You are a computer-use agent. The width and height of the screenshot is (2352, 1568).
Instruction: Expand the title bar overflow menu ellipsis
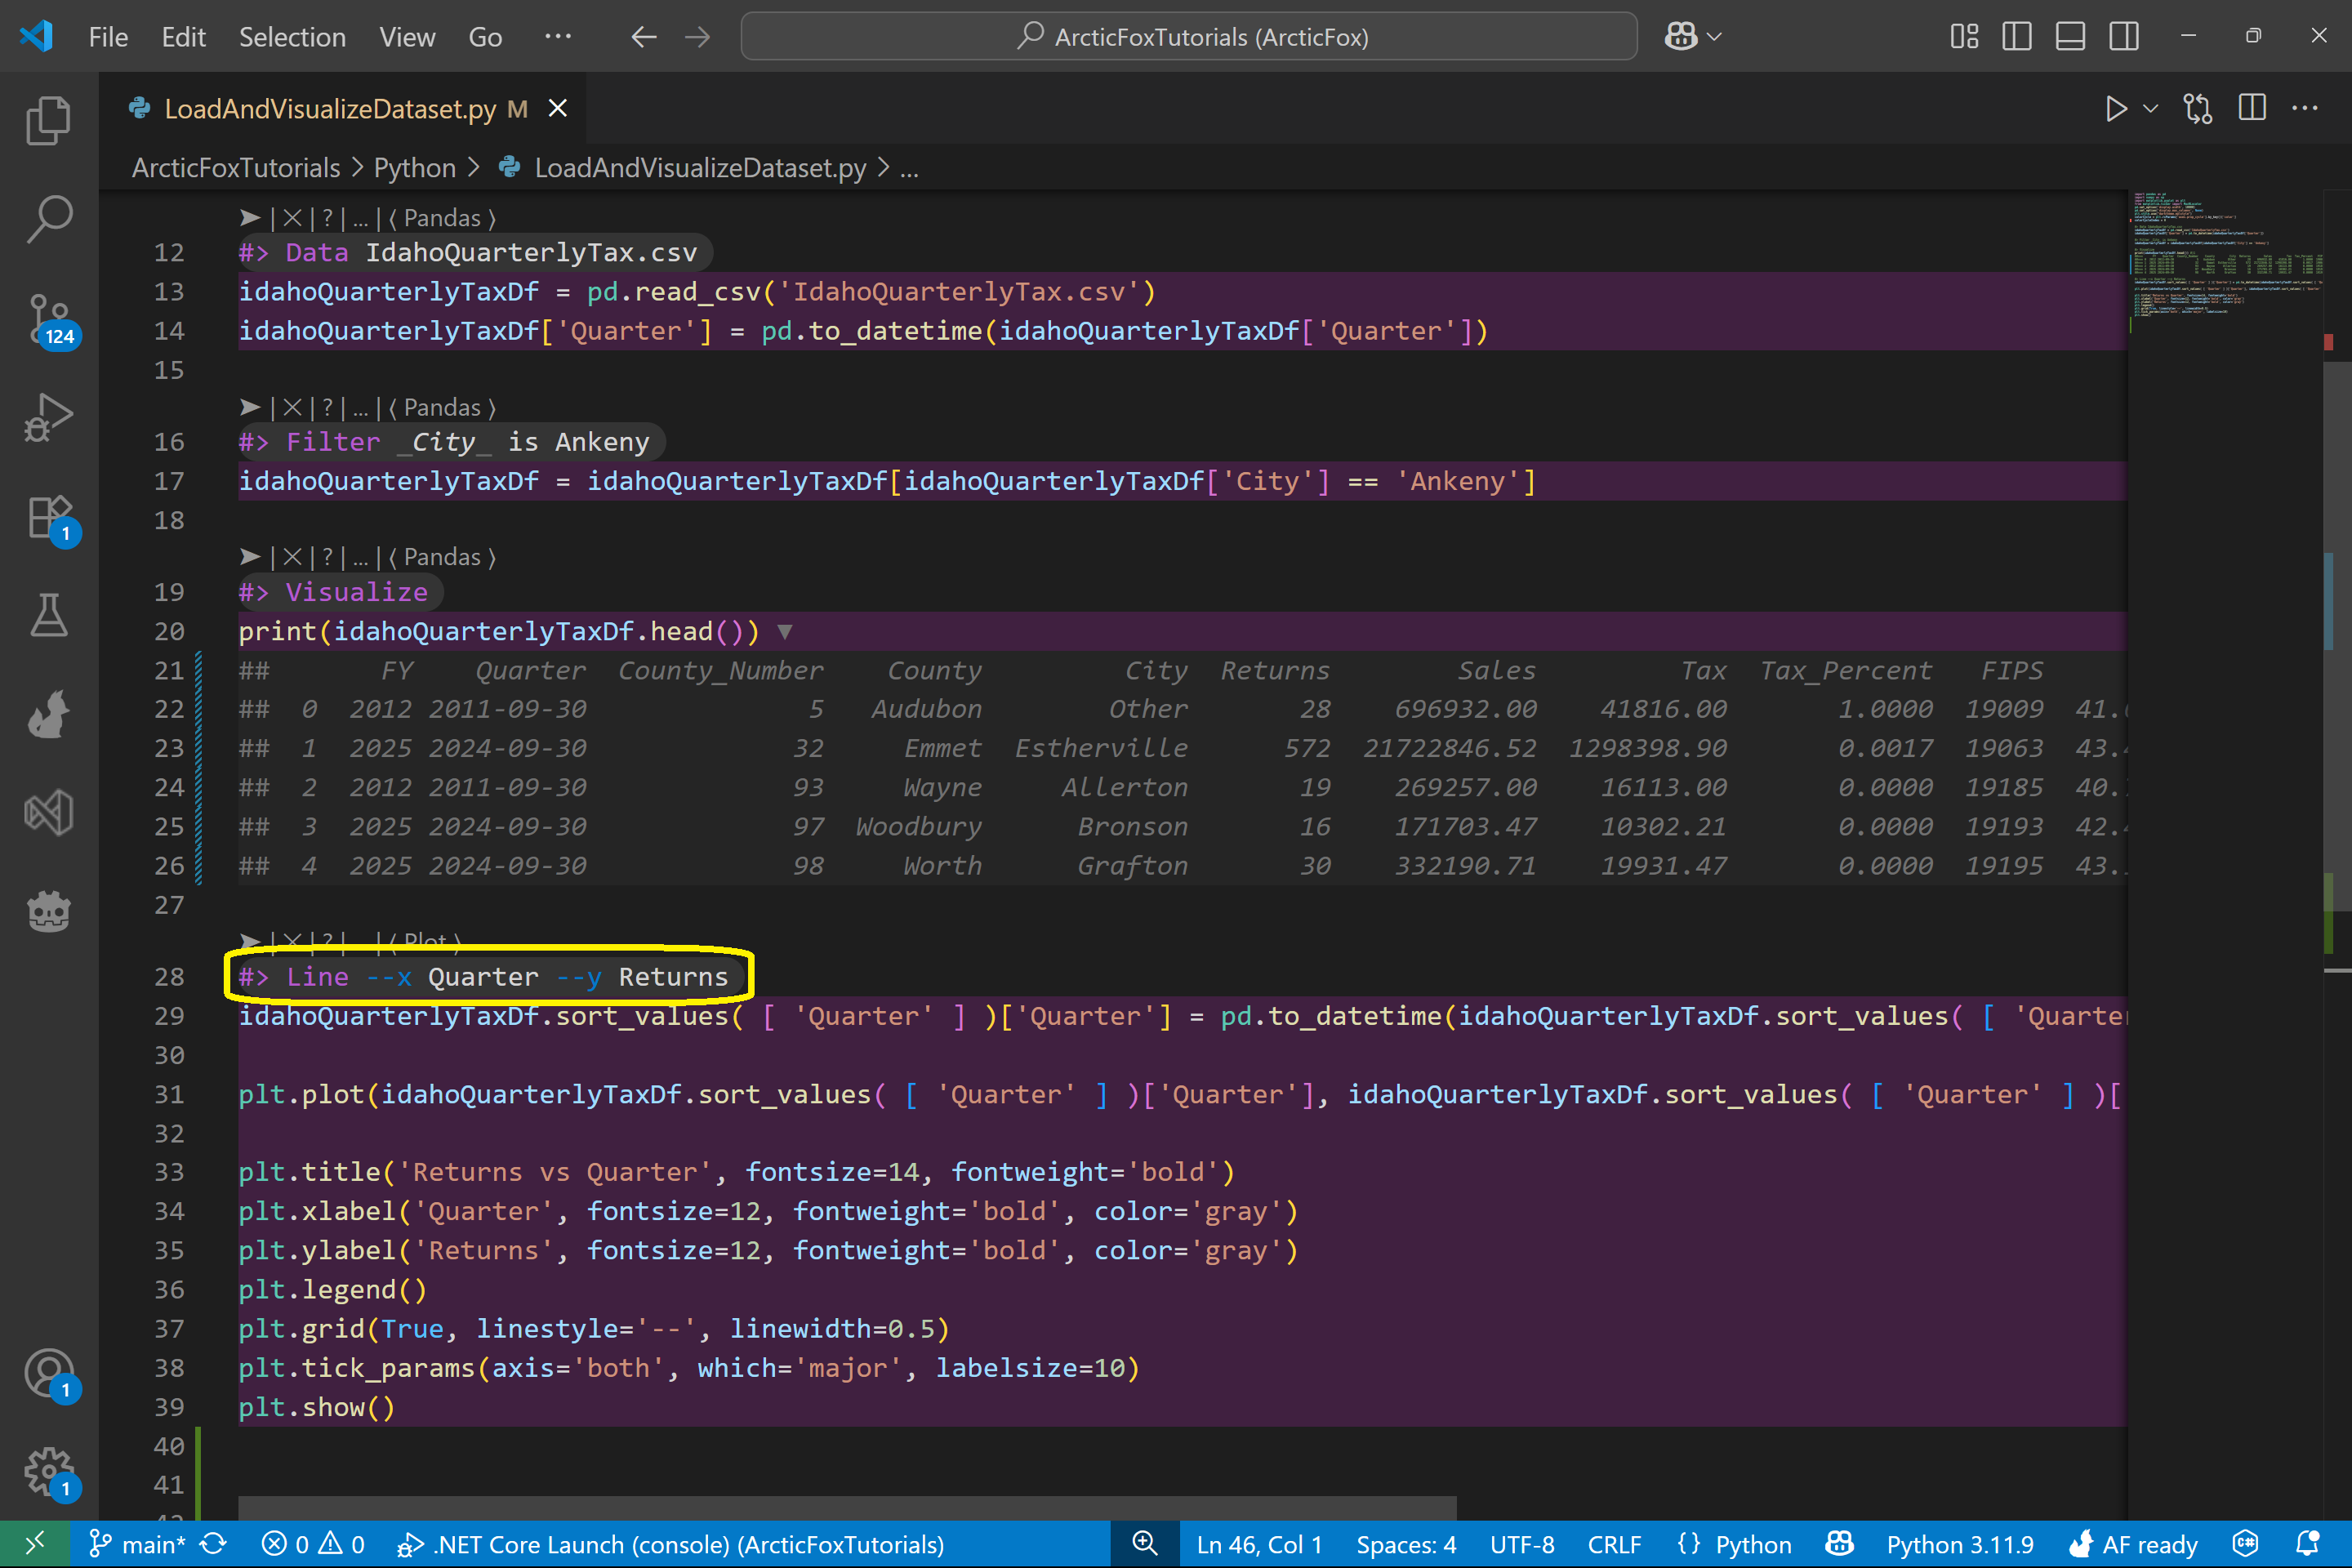click(557, 37)
